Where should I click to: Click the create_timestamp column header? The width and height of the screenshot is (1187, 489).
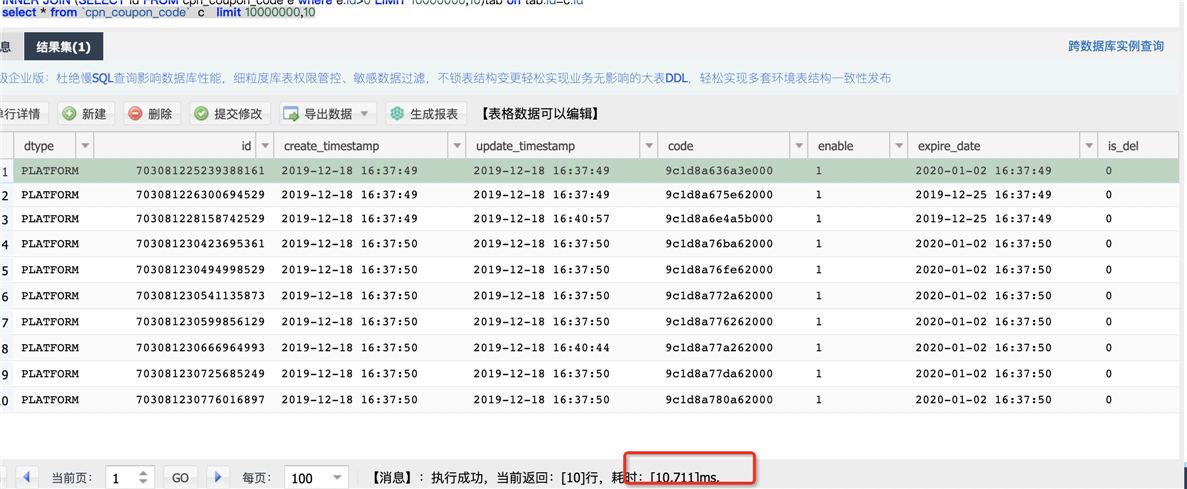coord(362,146)
